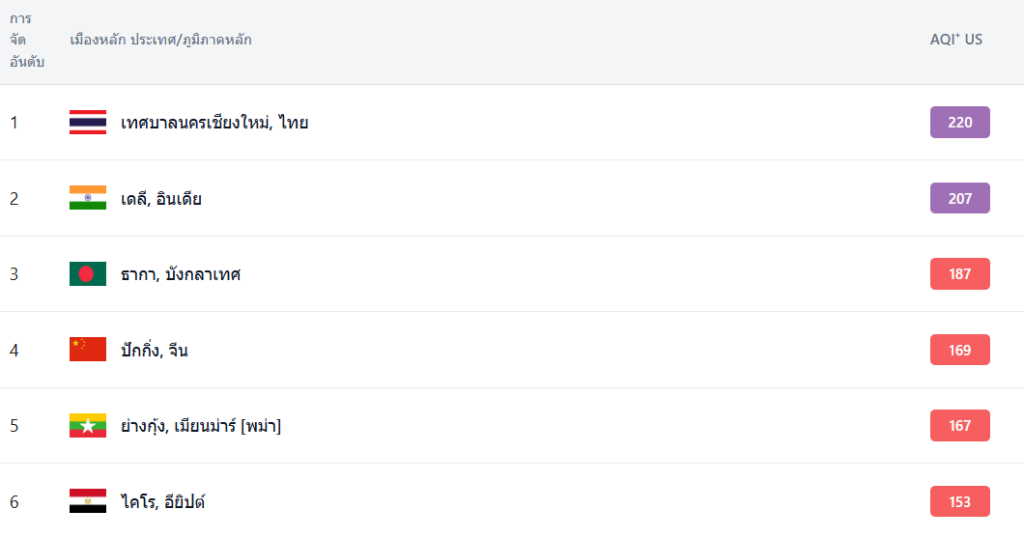Viewport: 1024px width, 538px height.
Task: Click the purple 207 AQI badge
Action: [x=960, y=198]
